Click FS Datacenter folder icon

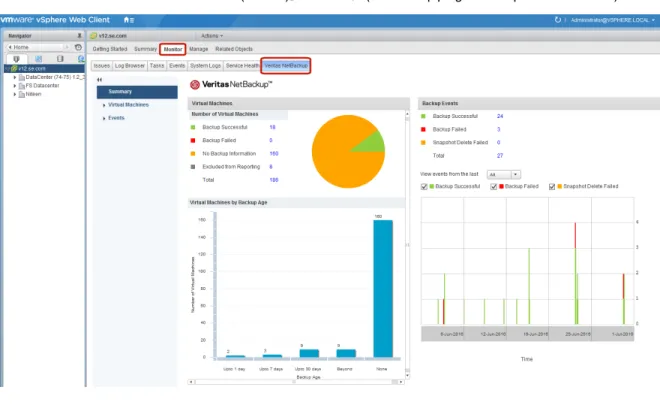point(21,86)
